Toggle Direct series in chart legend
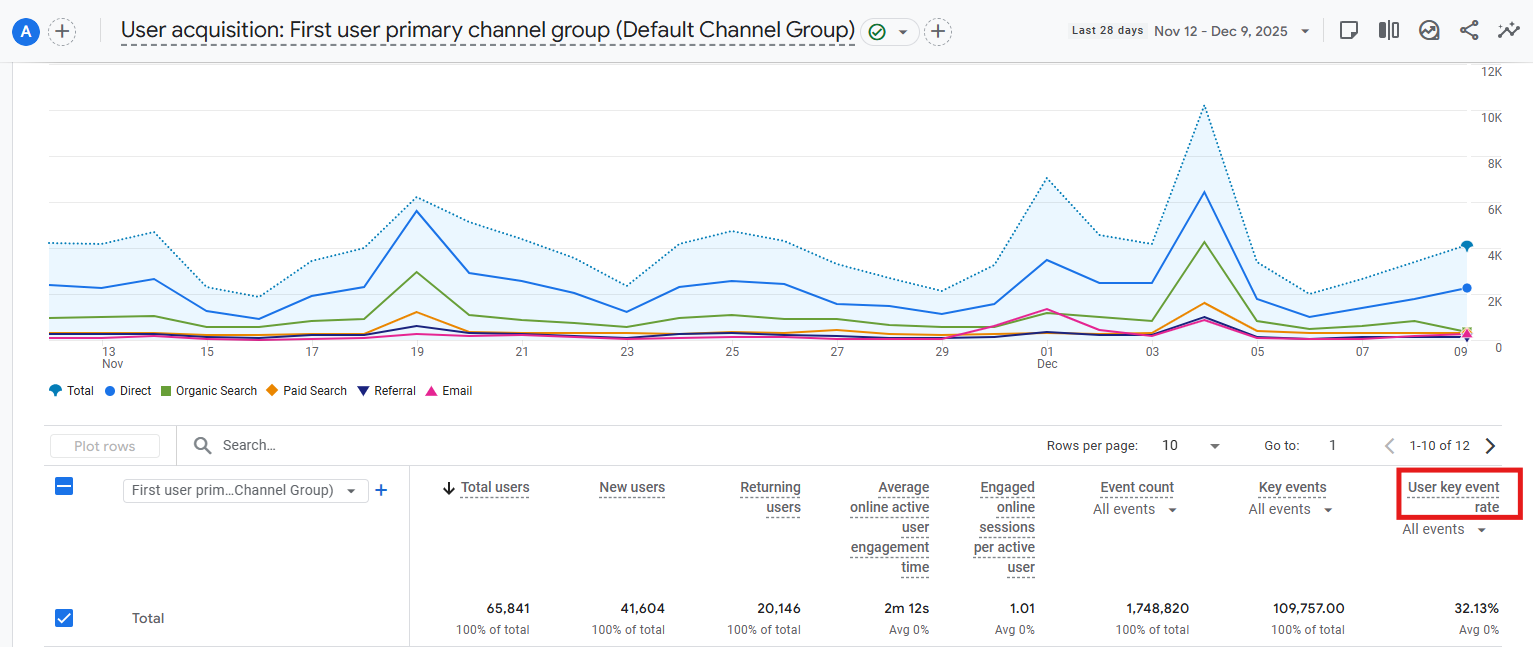This screenshot has width=1533, height=647. [x=128, y=391]
